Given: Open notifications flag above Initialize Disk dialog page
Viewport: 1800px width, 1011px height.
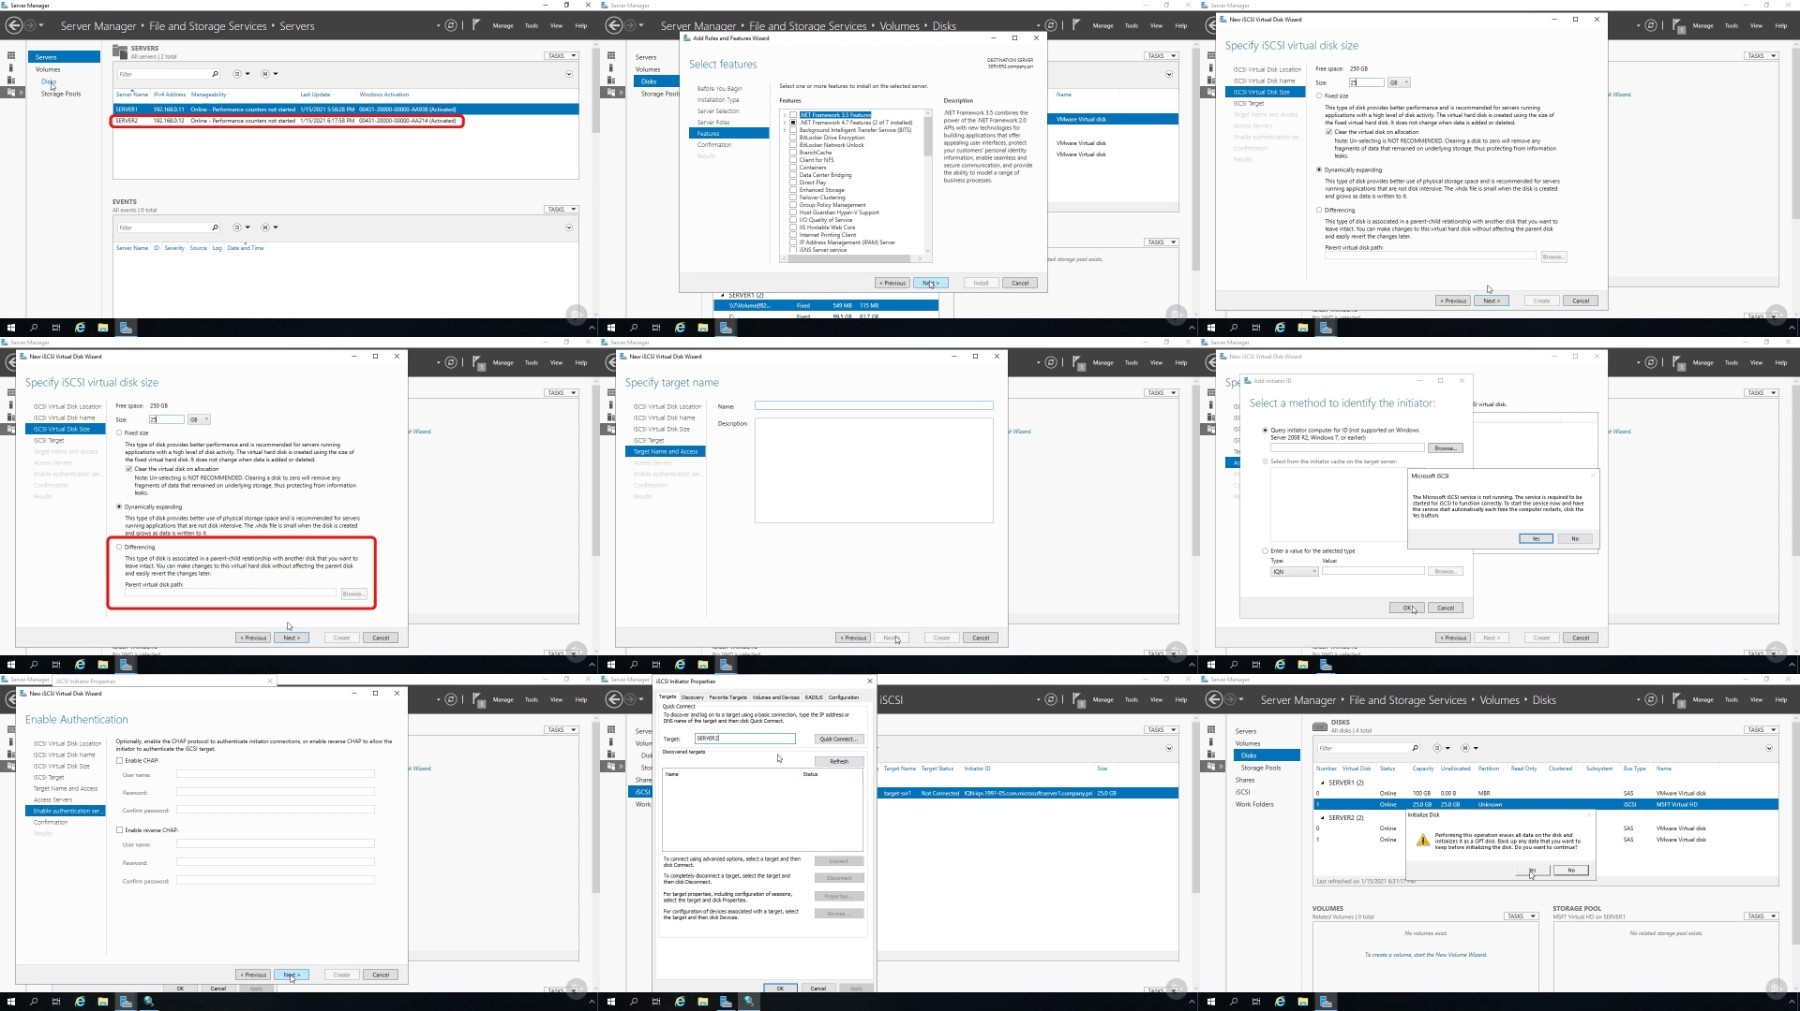Looking at the screenshot, I should [1677, 699].
